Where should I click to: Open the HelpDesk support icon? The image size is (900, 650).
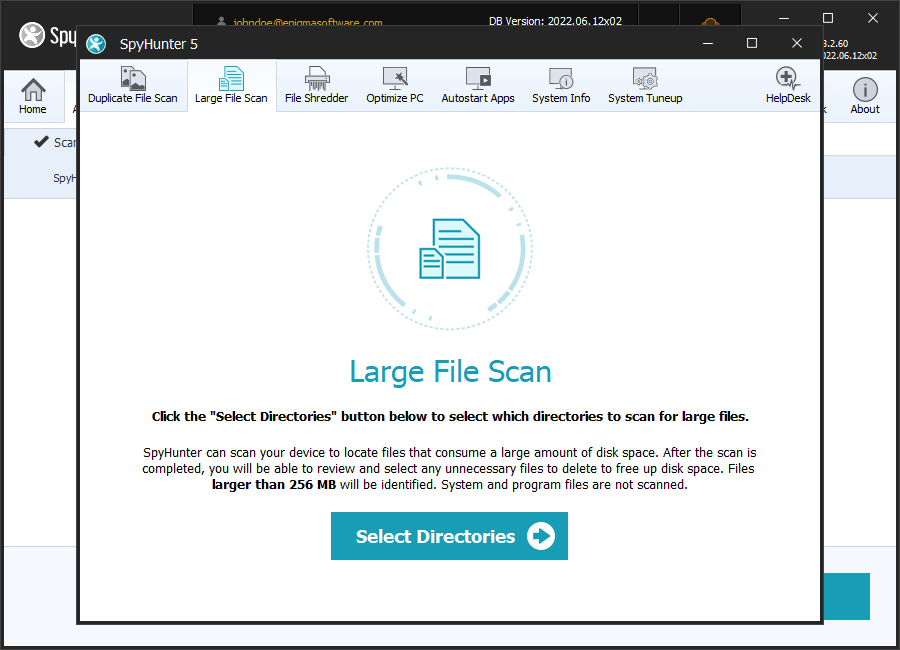(788, 86)
